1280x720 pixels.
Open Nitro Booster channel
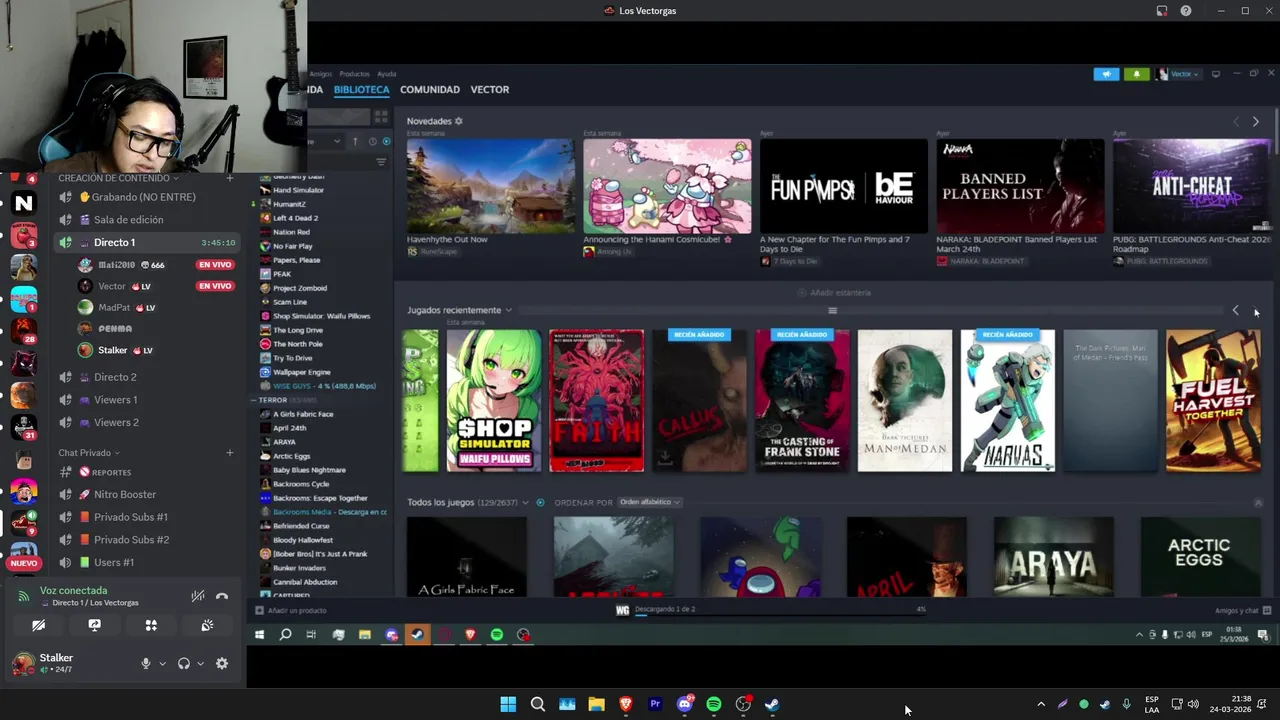coord(146,494)
